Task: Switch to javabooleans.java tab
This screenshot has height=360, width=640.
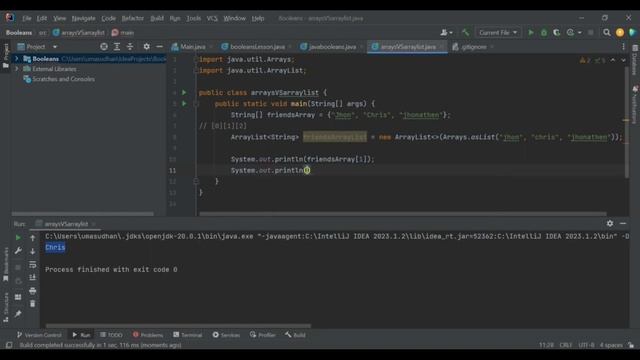Action: [x=331, y=47]
